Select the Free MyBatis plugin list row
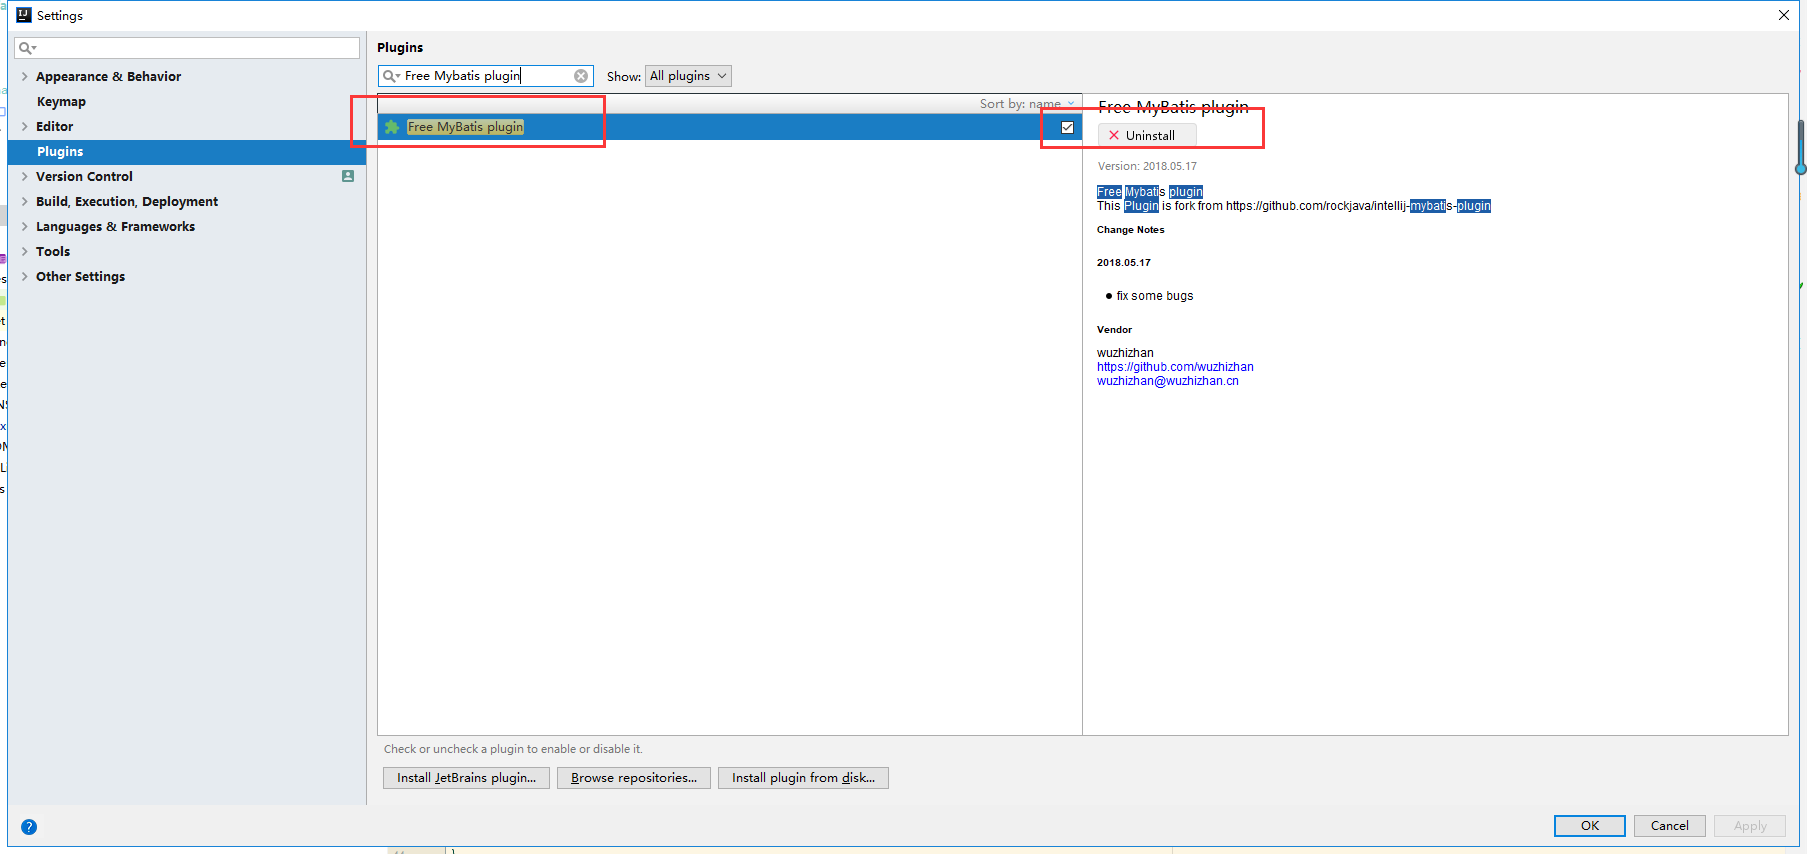 [729, 127]
